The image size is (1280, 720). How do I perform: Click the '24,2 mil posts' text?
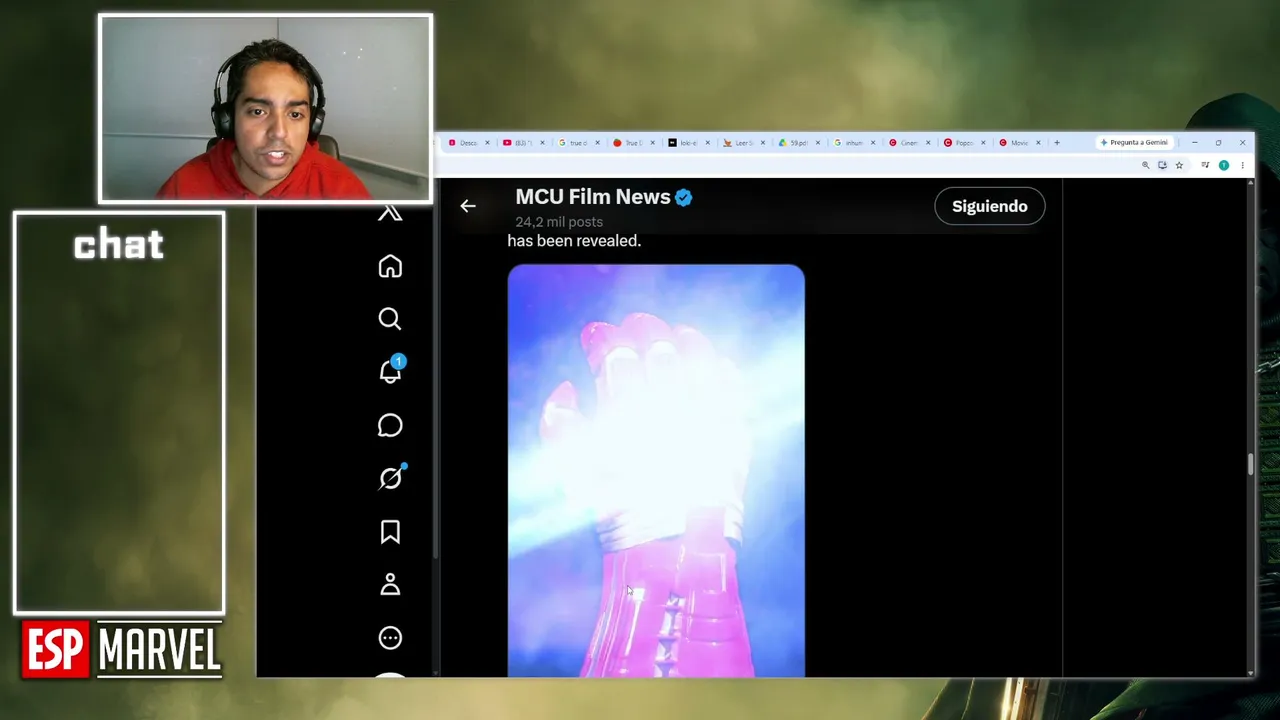pos(559,222)
